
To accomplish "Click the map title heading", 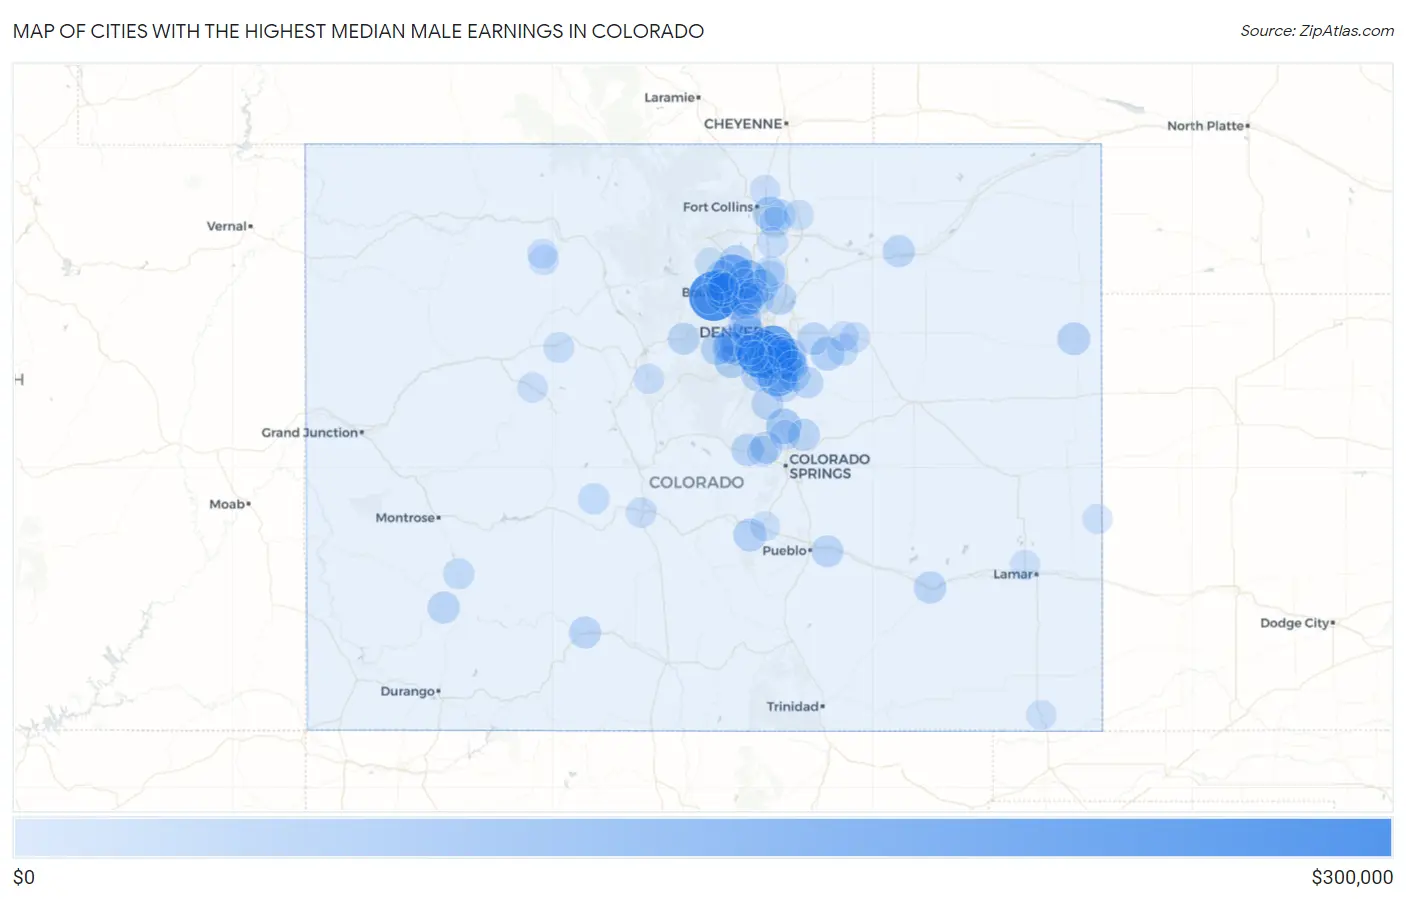I will (358, 31).
